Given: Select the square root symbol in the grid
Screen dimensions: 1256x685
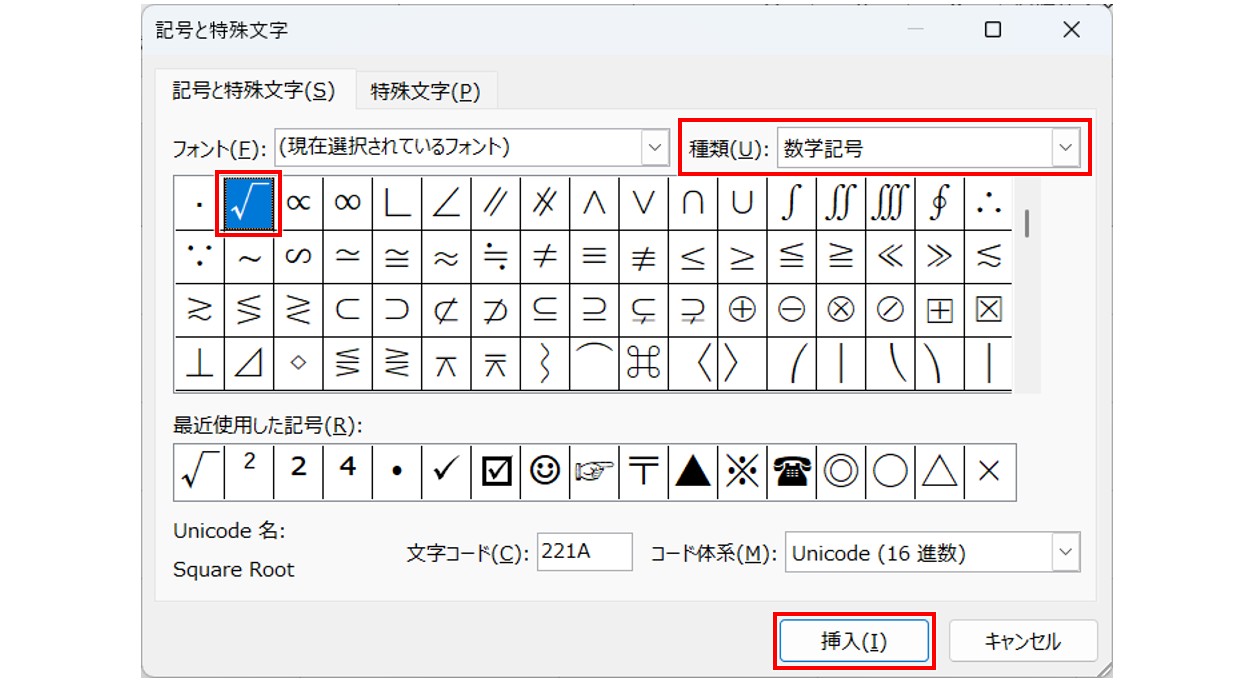Looking at the screenshot, I should 247,203.
